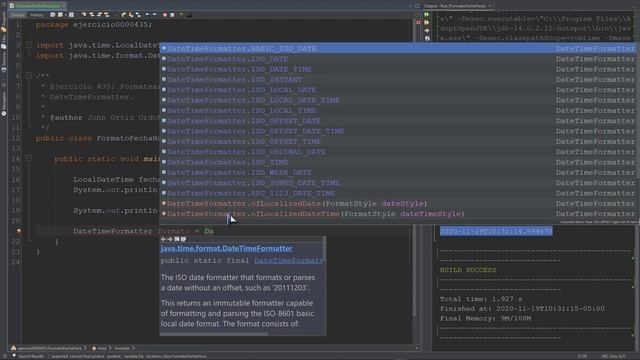Select DateTimeFormatter.ISO_DATE_TIME completion item

click(x=398, y=69)
